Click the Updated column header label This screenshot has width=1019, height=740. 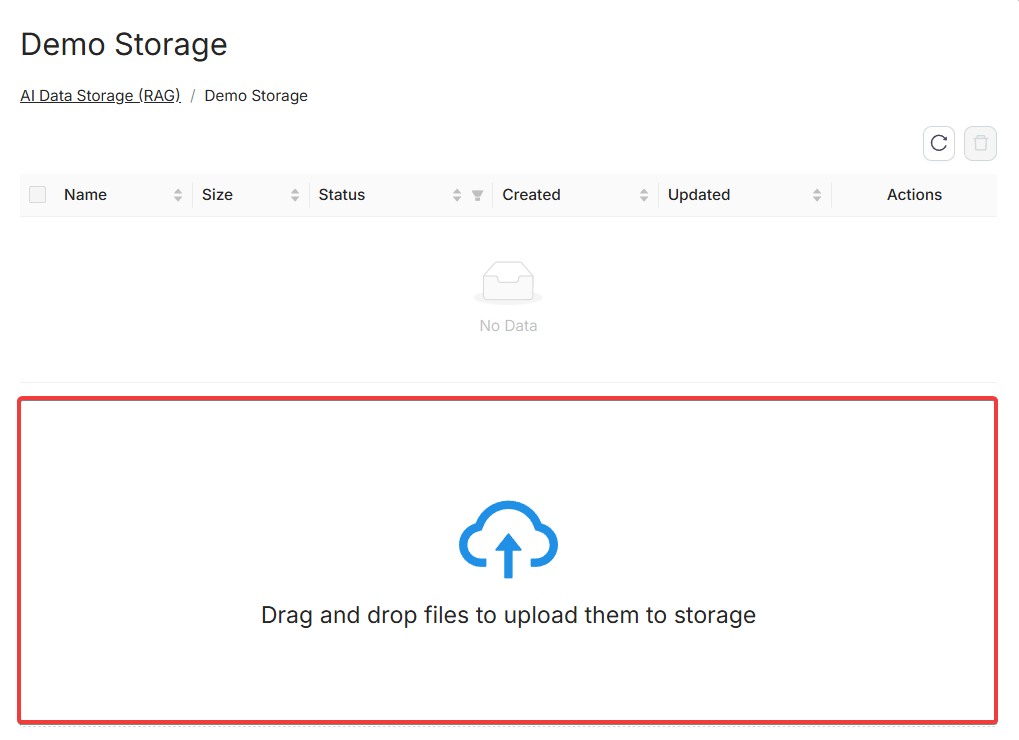click(x=699, y=195)
